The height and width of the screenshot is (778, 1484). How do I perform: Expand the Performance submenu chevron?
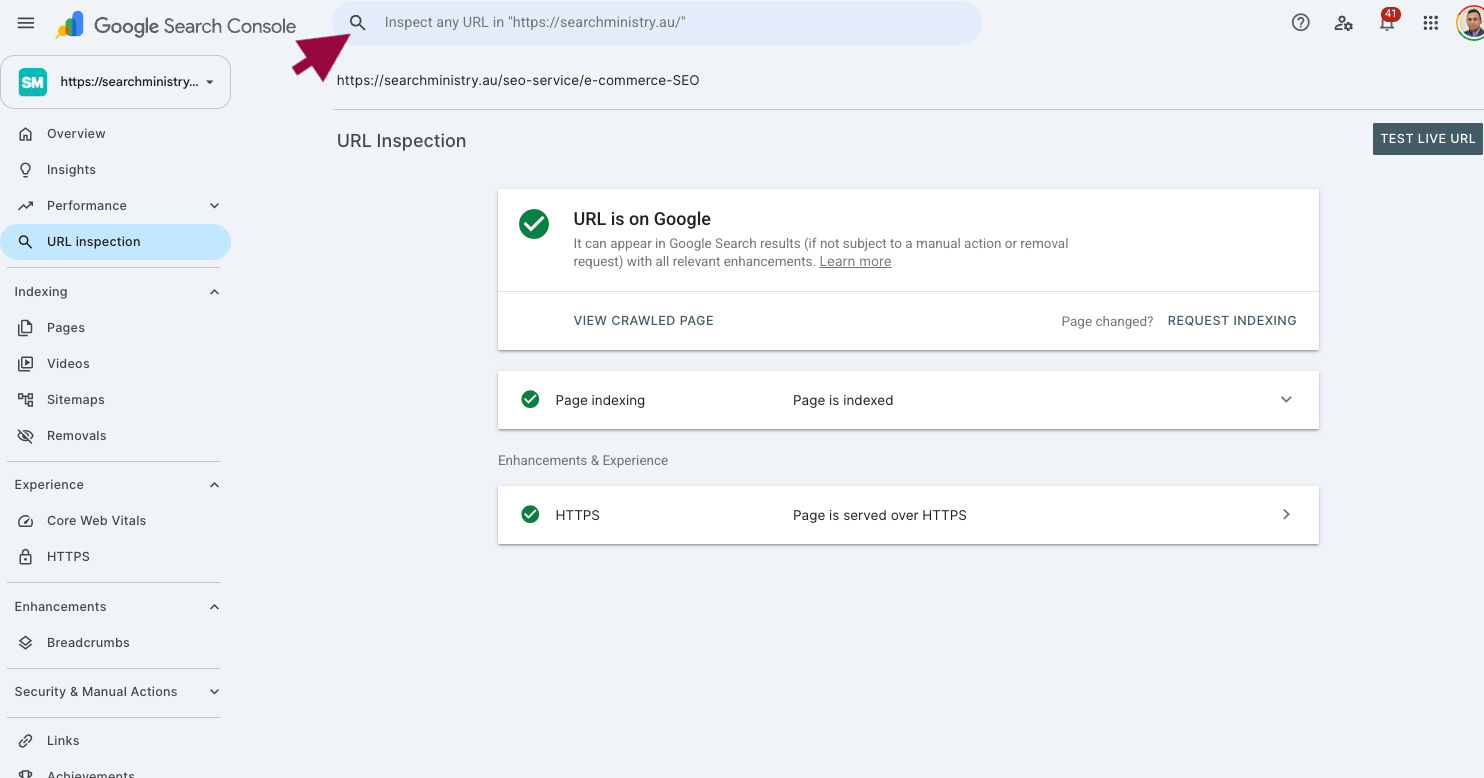coord(214,206)
